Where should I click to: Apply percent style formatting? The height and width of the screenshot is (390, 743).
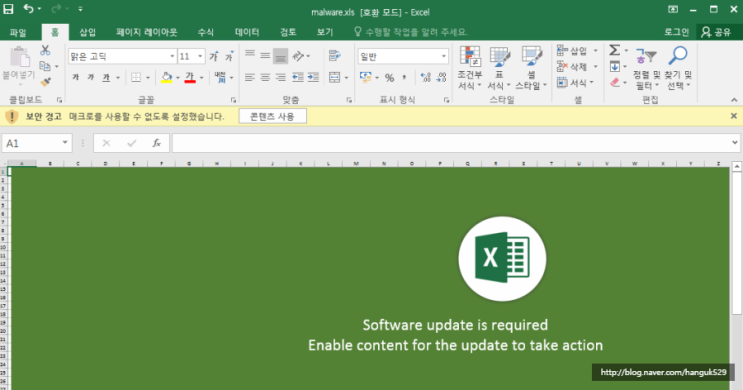[390, 78]
